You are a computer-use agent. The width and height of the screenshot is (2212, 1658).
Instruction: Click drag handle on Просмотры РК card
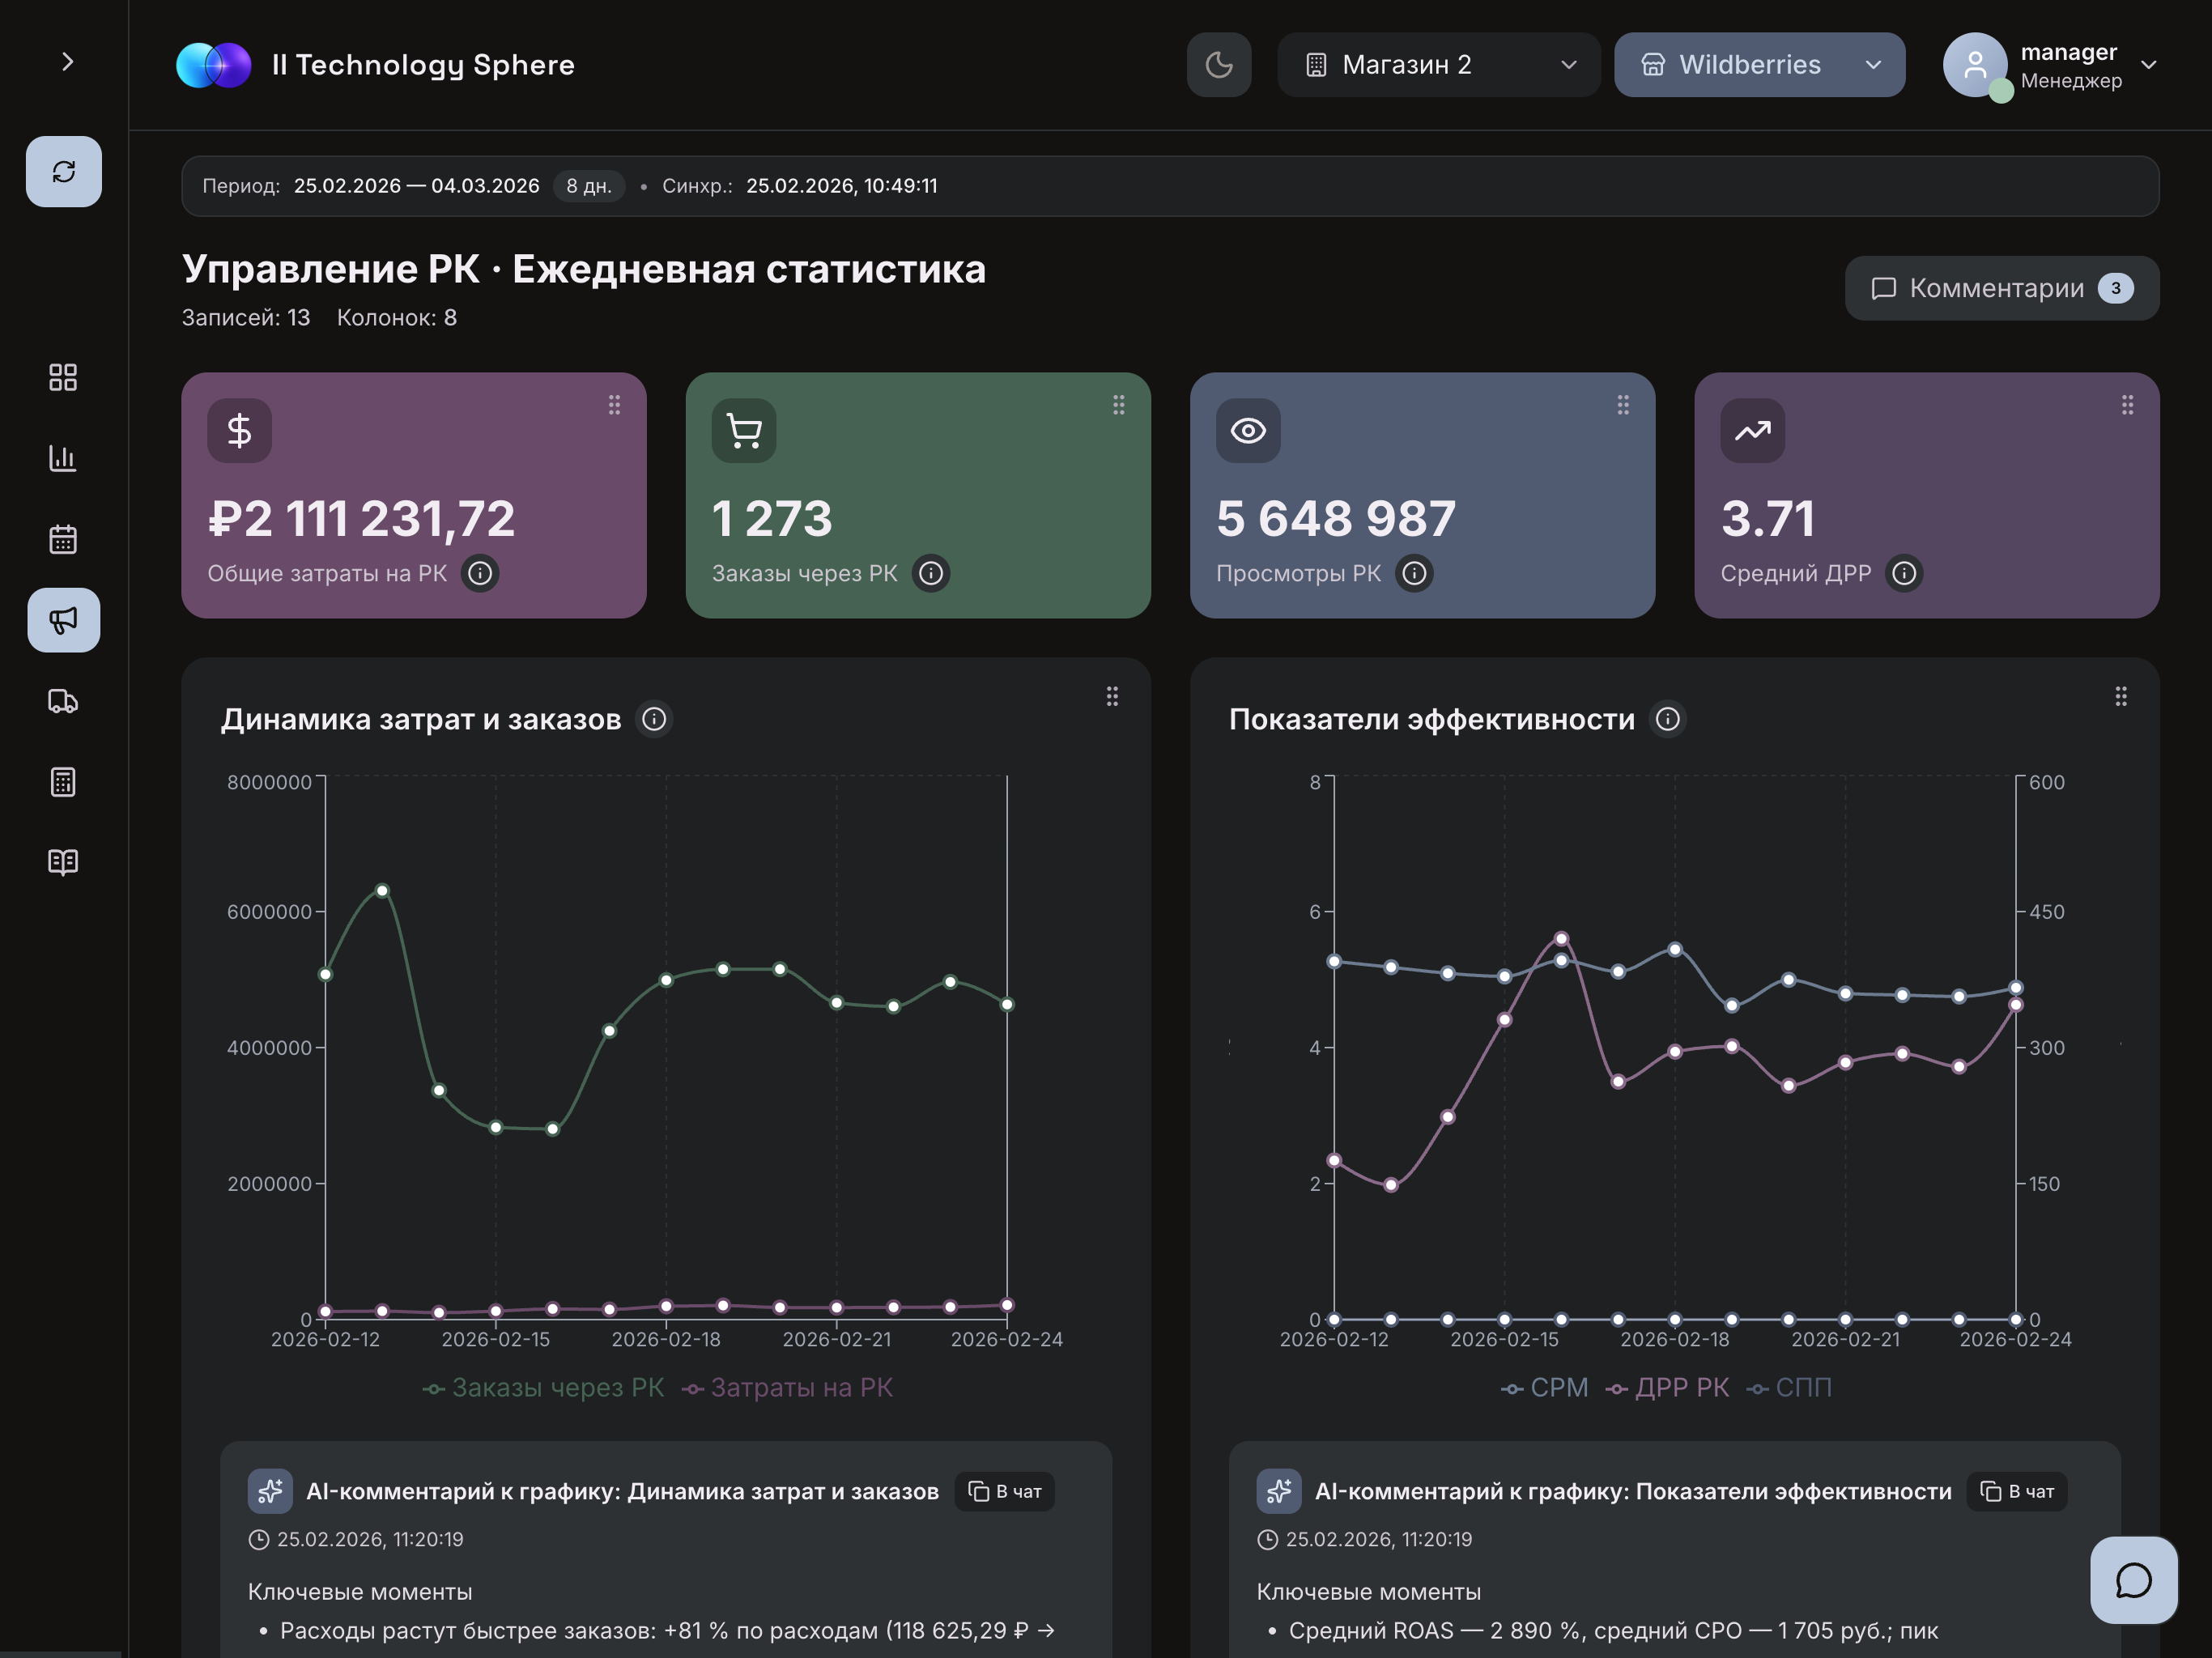(1622, 405)
